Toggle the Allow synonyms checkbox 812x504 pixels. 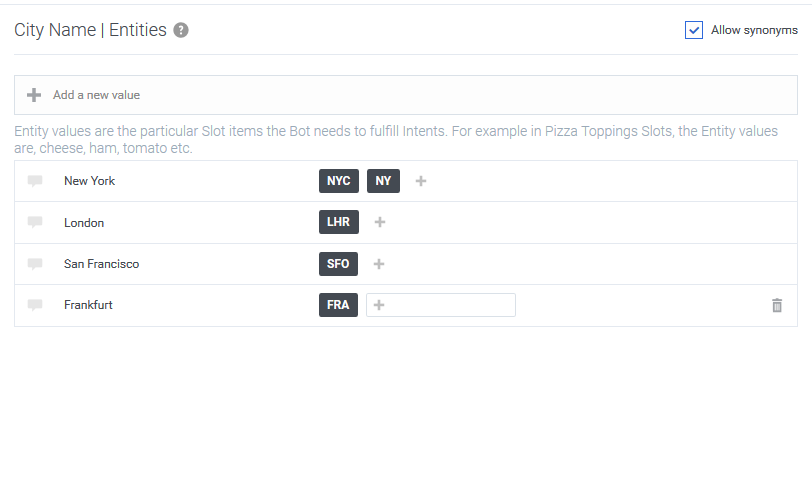point(694,30)
